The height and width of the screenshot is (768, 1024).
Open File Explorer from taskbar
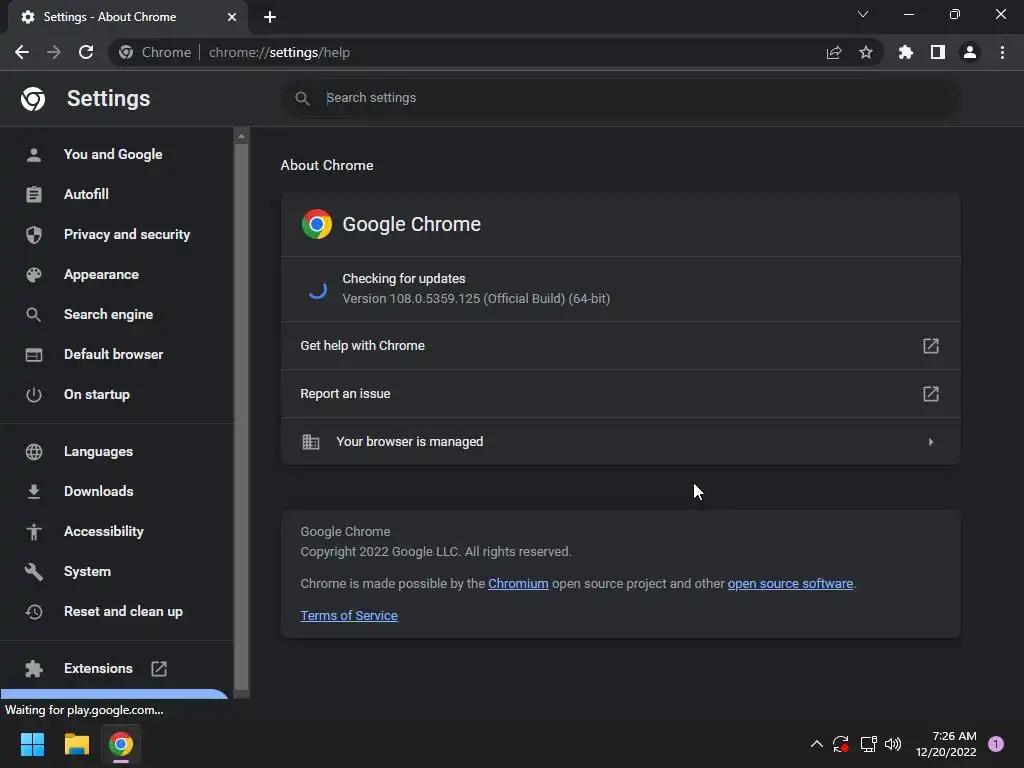click(76, 744)
